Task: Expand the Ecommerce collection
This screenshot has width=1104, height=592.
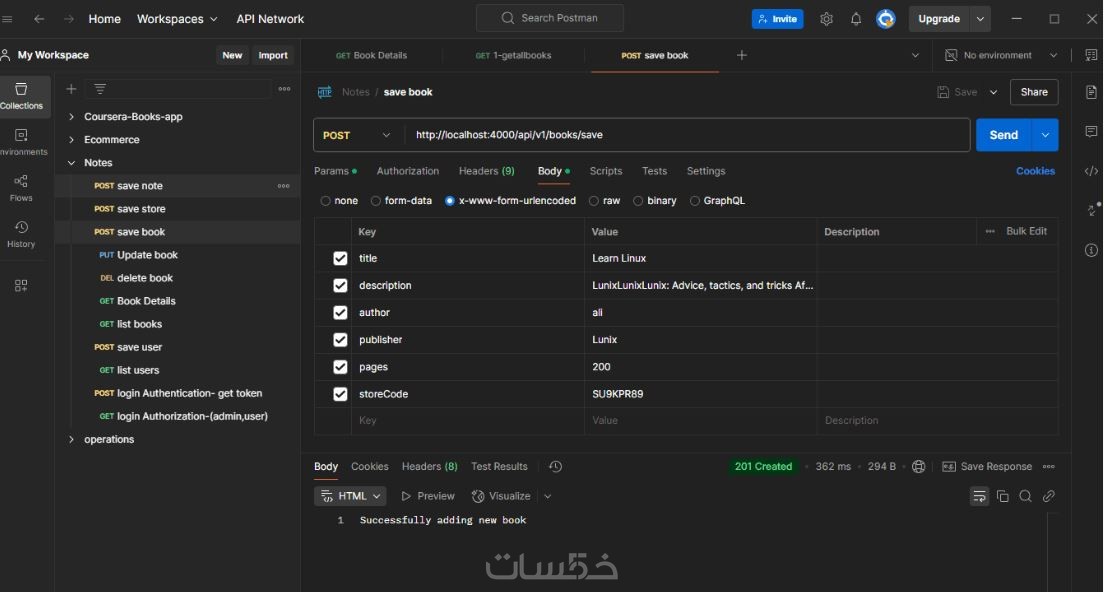Action: (x=71, y=140)
